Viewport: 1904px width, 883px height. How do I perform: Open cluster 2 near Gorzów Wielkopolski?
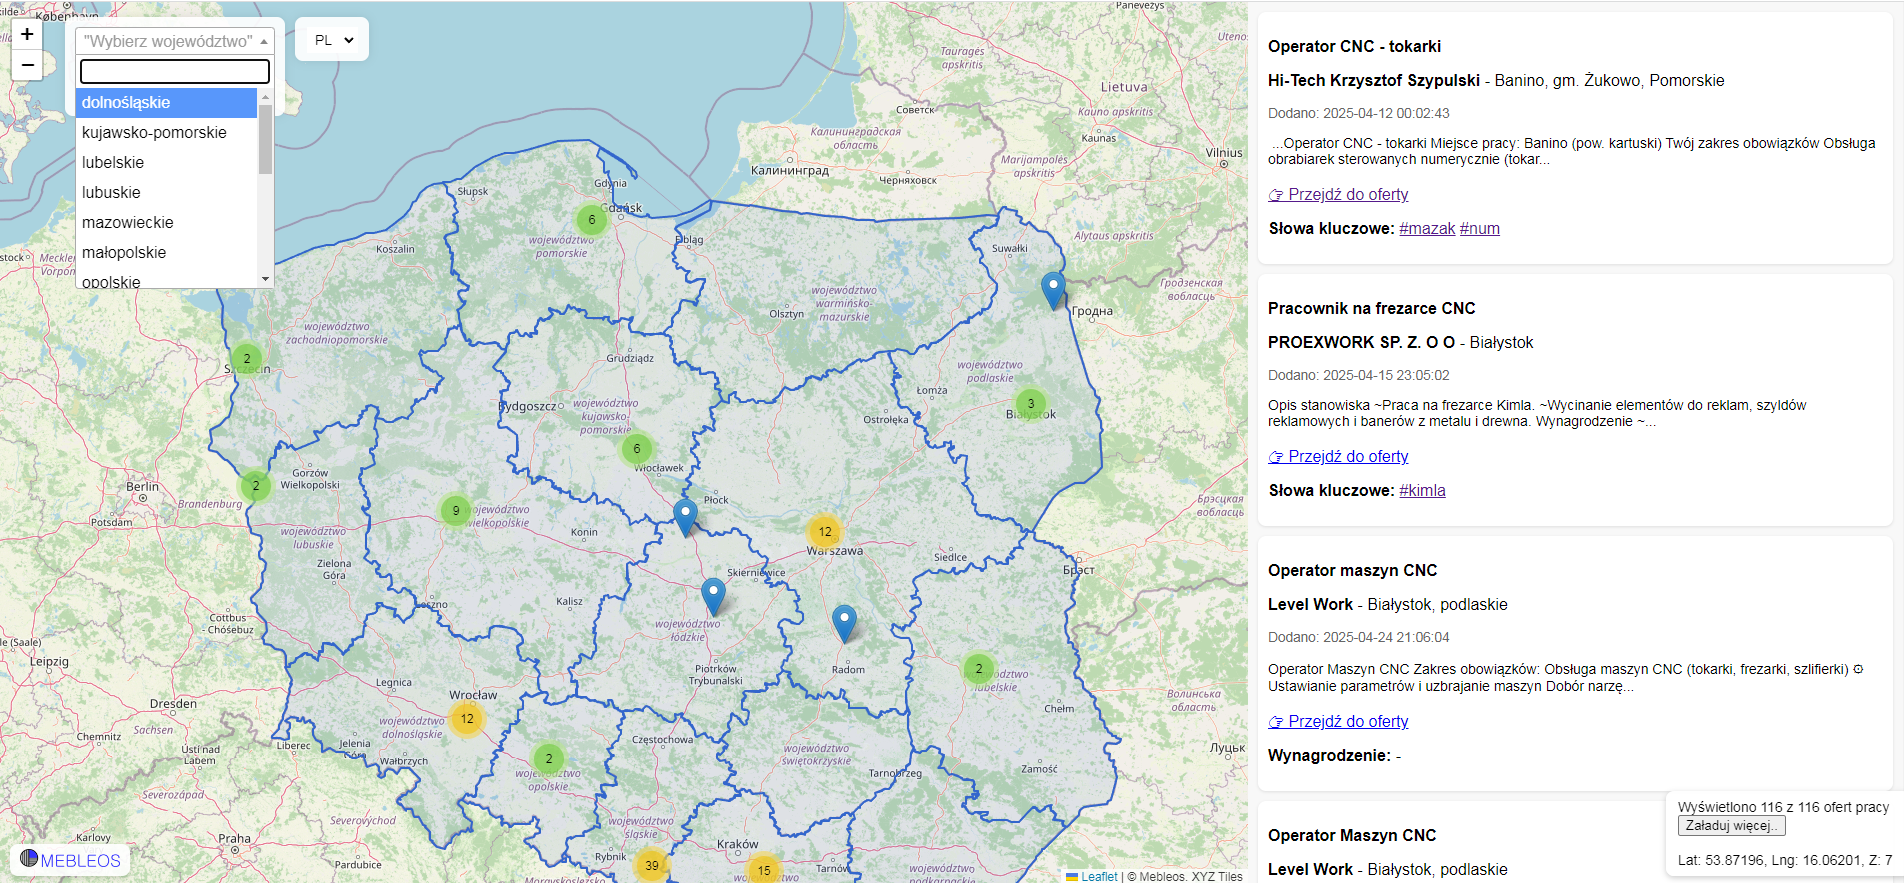[x=256, y=486]
